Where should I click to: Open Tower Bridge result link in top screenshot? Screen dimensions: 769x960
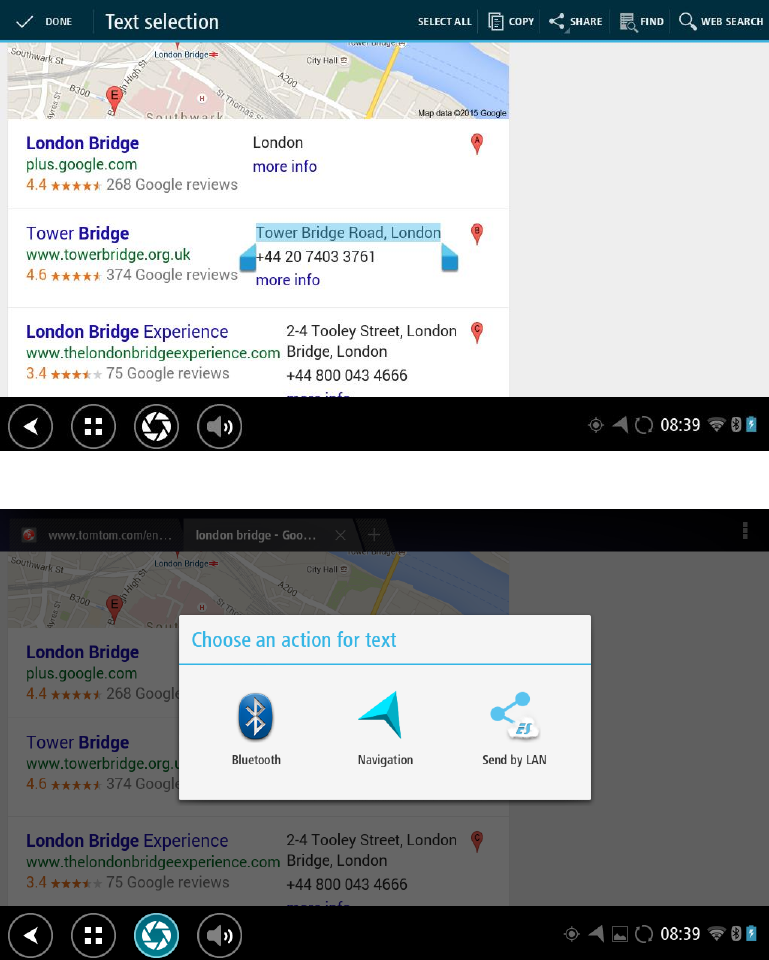pyautogui.click(x=77, y=233)
